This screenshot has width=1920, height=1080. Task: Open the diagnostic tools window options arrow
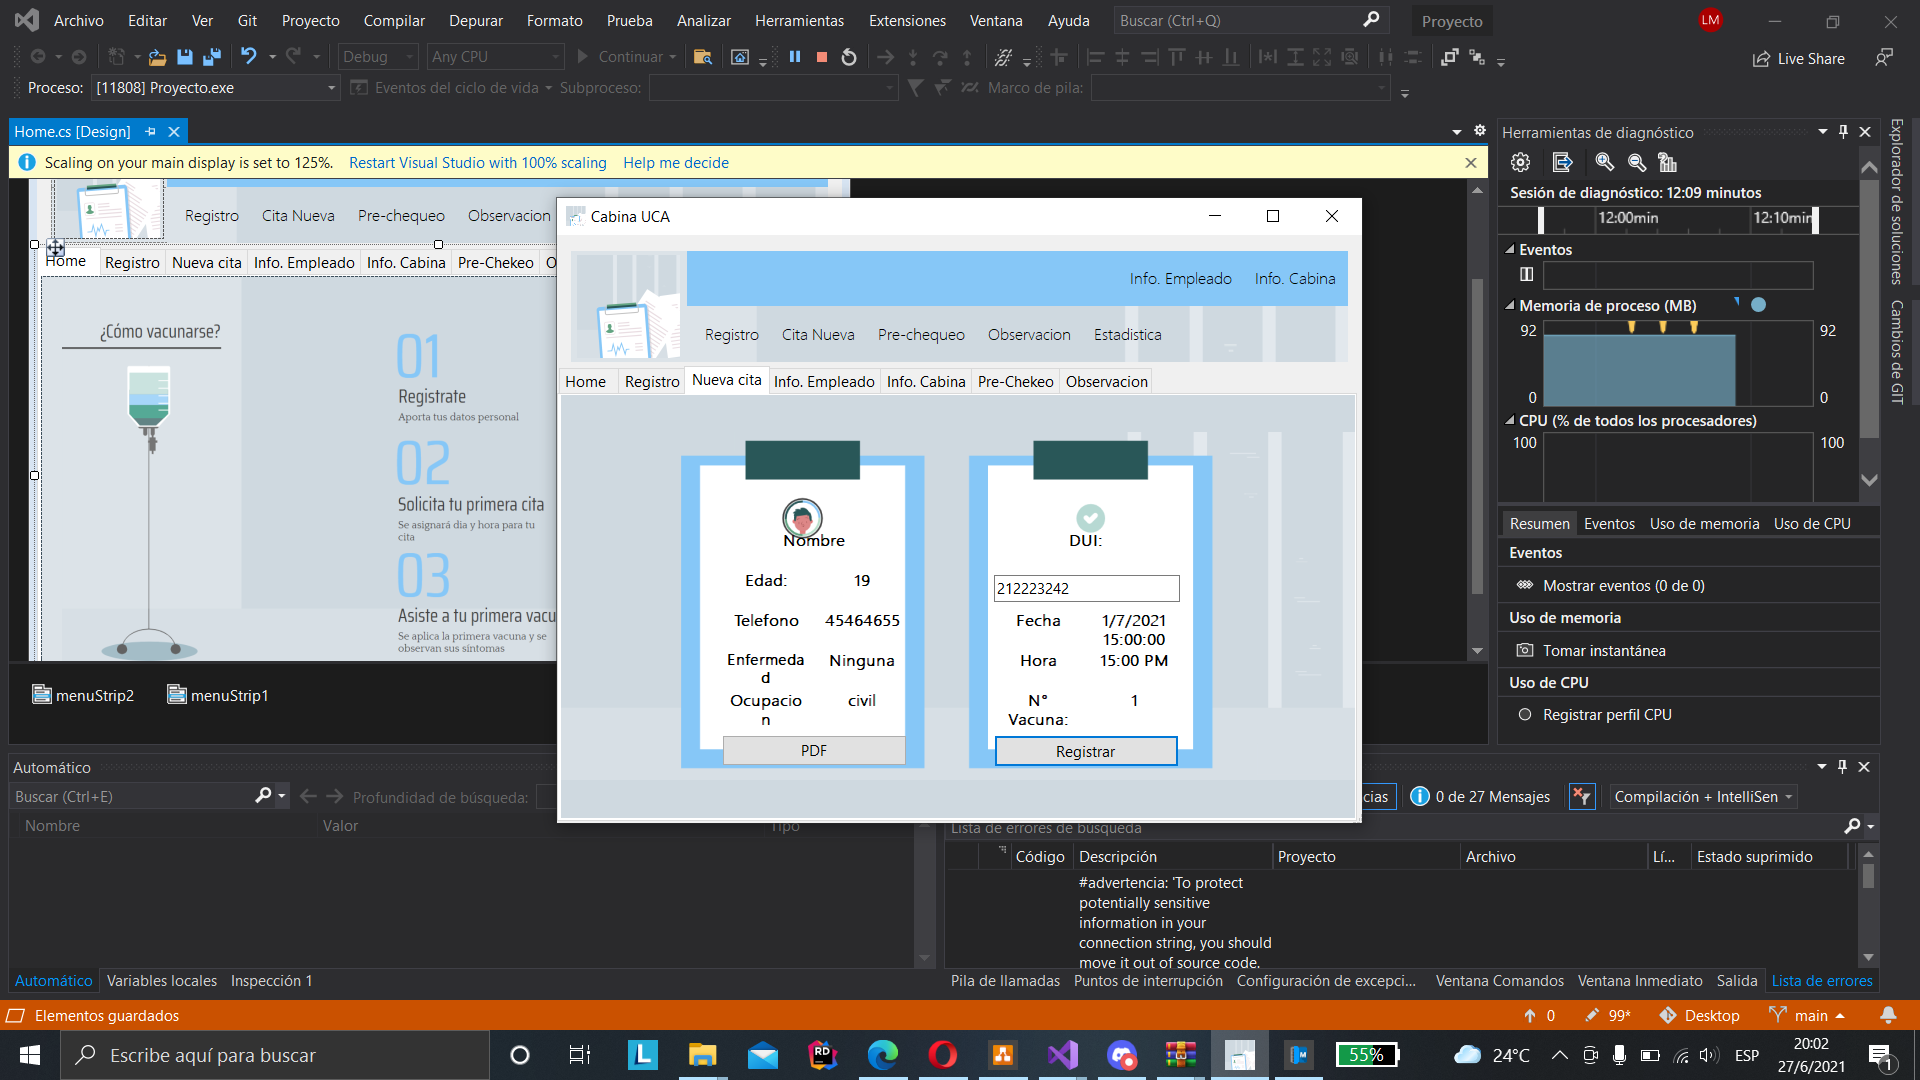point(1822,131)
